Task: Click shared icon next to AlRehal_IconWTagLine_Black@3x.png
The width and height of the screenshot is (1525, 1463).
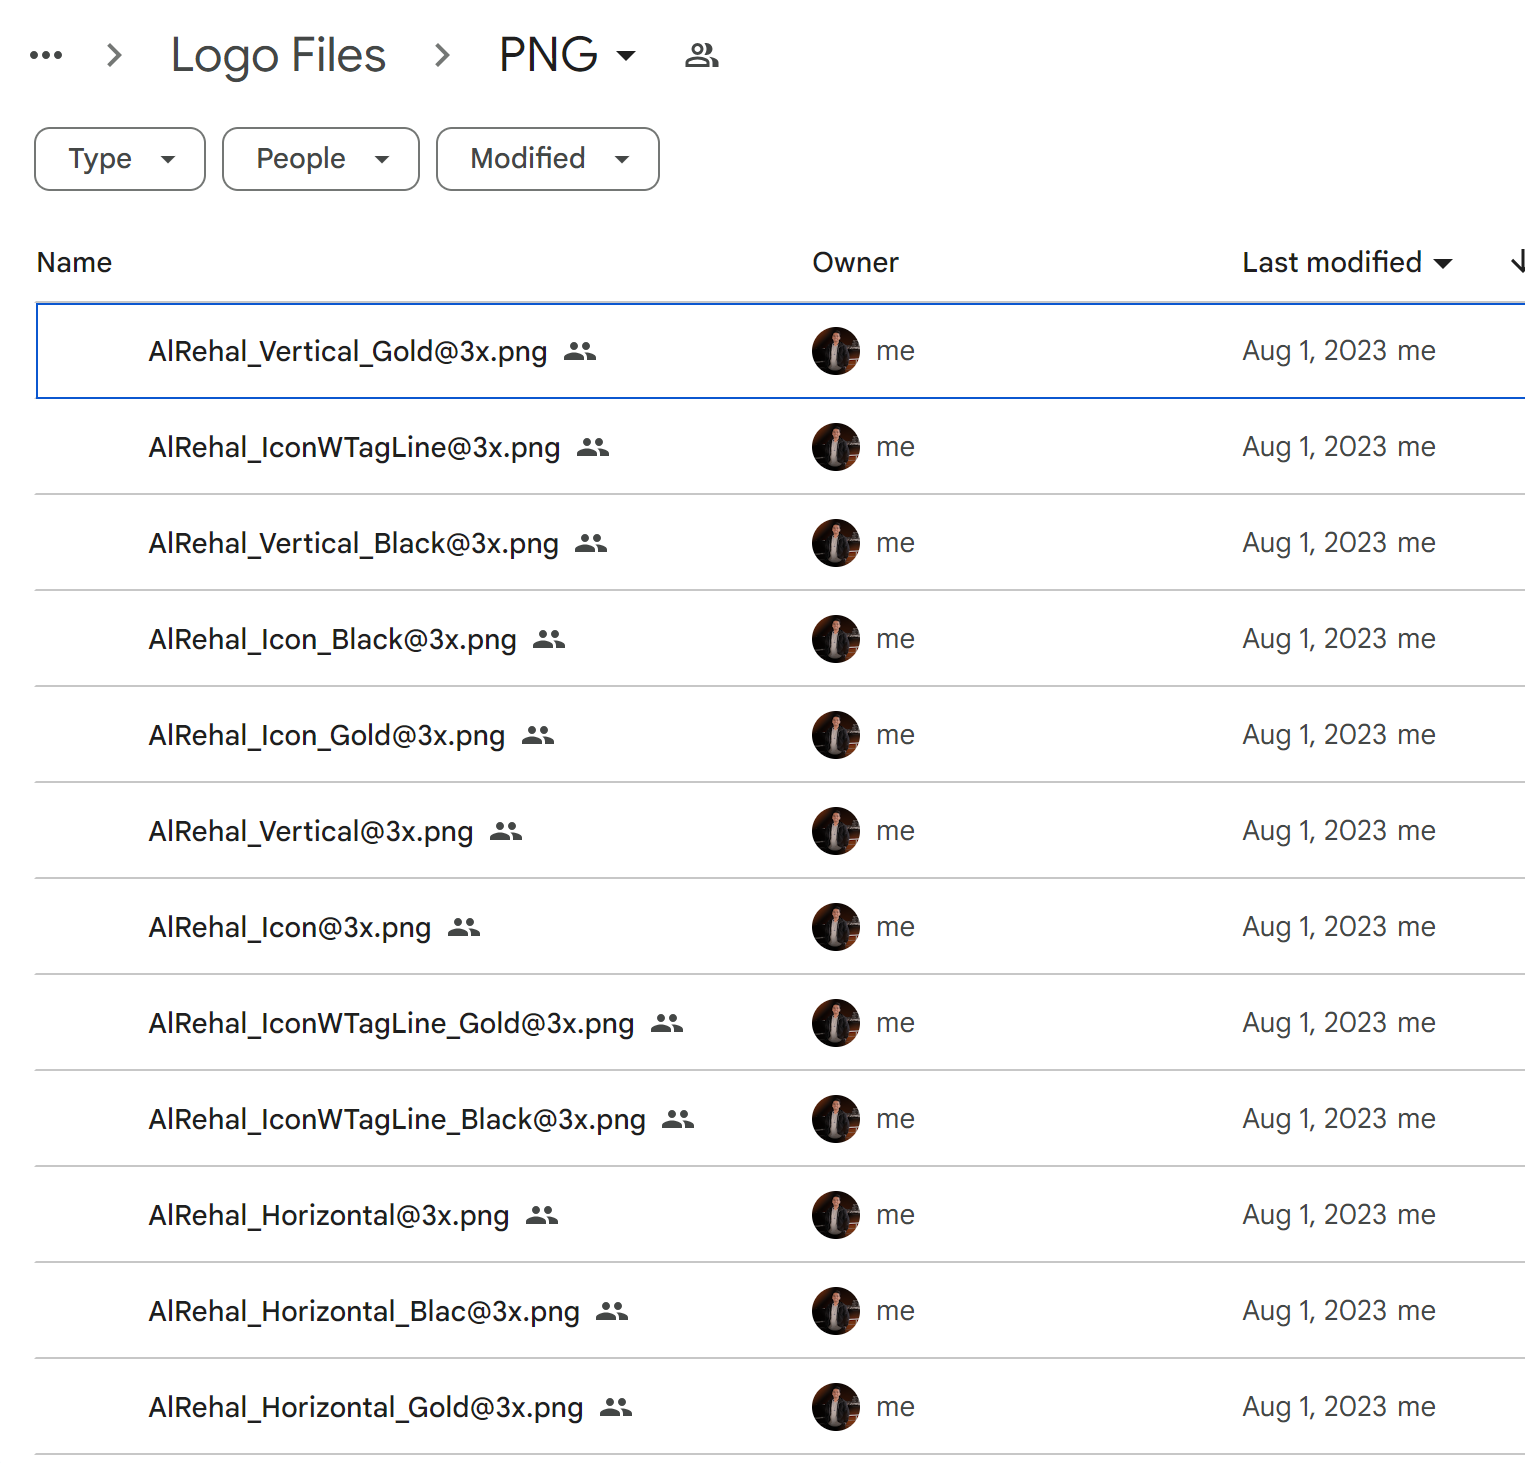Action: point(678,1119)
